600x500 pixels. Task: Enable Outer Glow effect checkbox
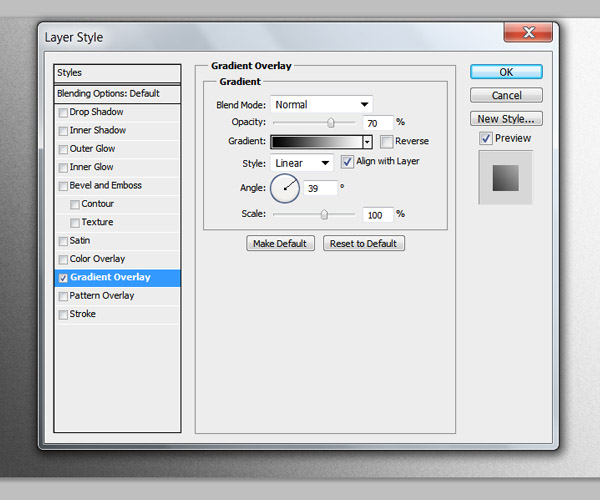point(63,150)
